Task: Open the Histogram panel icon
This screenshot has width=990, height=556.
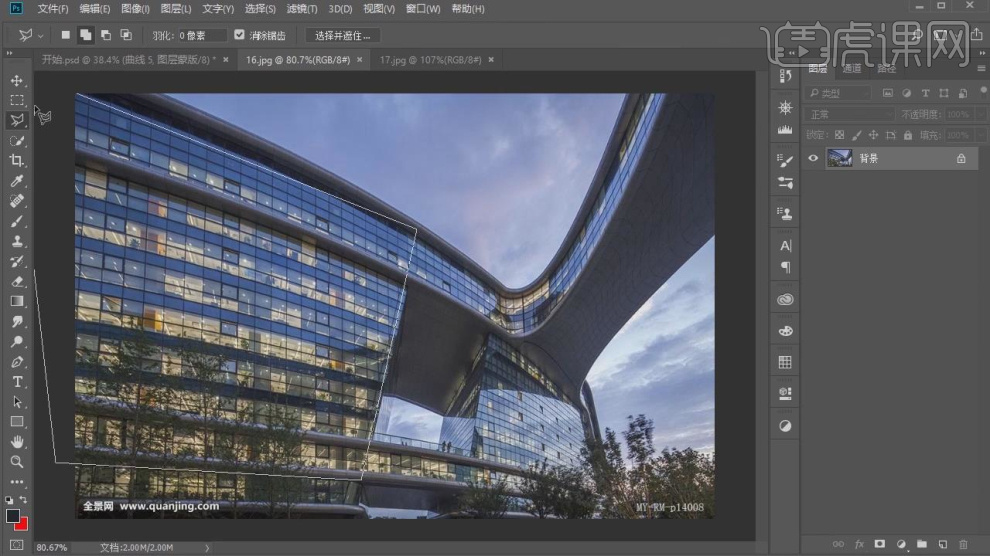Action: tap(785, 129)
